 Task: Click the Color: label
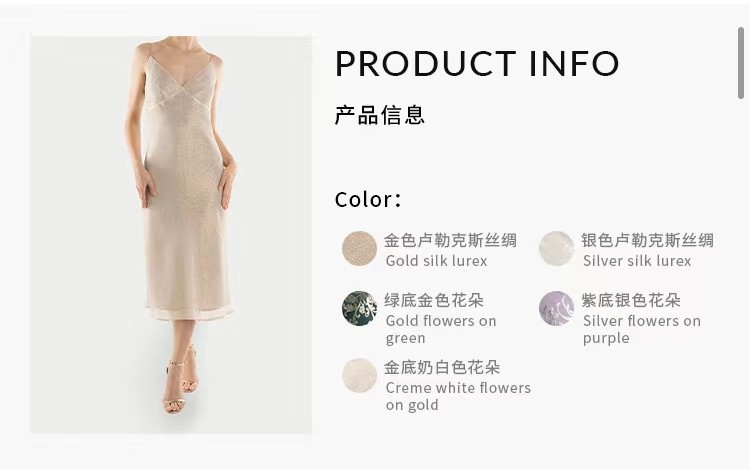coord(368,200)
